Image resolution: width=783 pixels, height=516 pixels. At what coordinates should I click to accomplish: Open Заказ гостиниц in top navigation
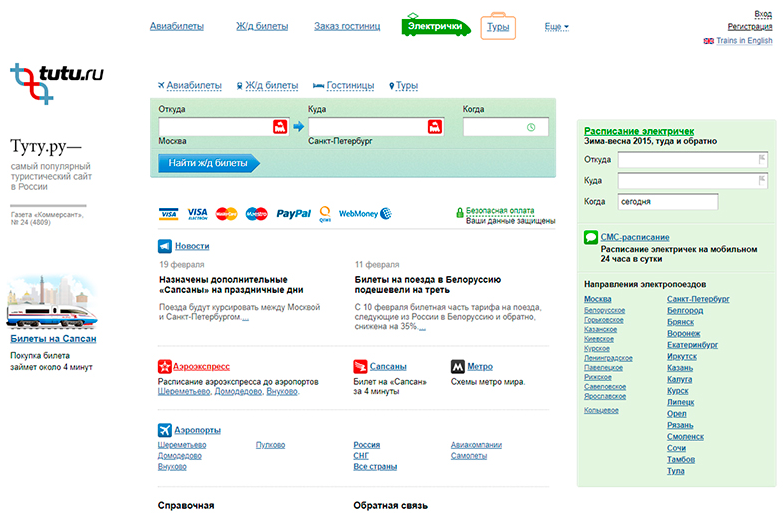[x=347, y=26]
